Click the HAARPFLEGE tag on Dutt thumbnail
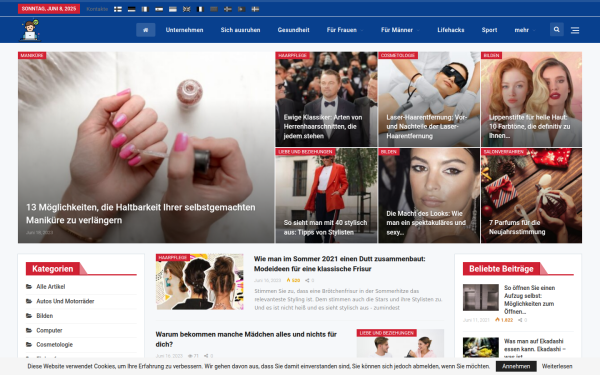600x375 pixels. (x=173, y=258)
